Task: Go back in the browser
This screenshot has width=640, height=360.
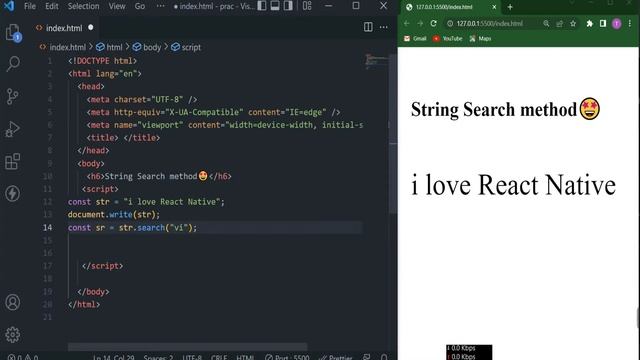Action: pyautogui.click(x=407, y=24)
